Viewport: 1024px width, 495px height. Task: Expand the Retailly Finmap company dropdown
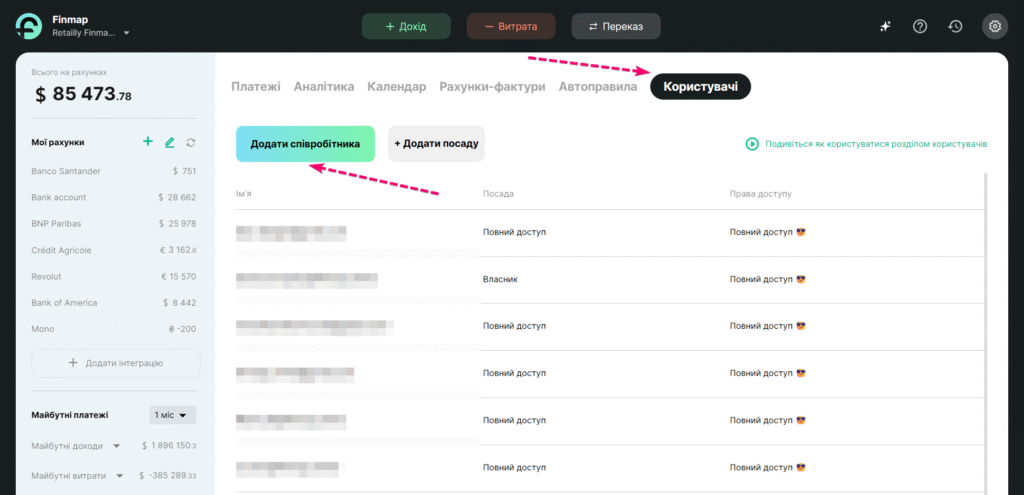click(x=126, y=33)
